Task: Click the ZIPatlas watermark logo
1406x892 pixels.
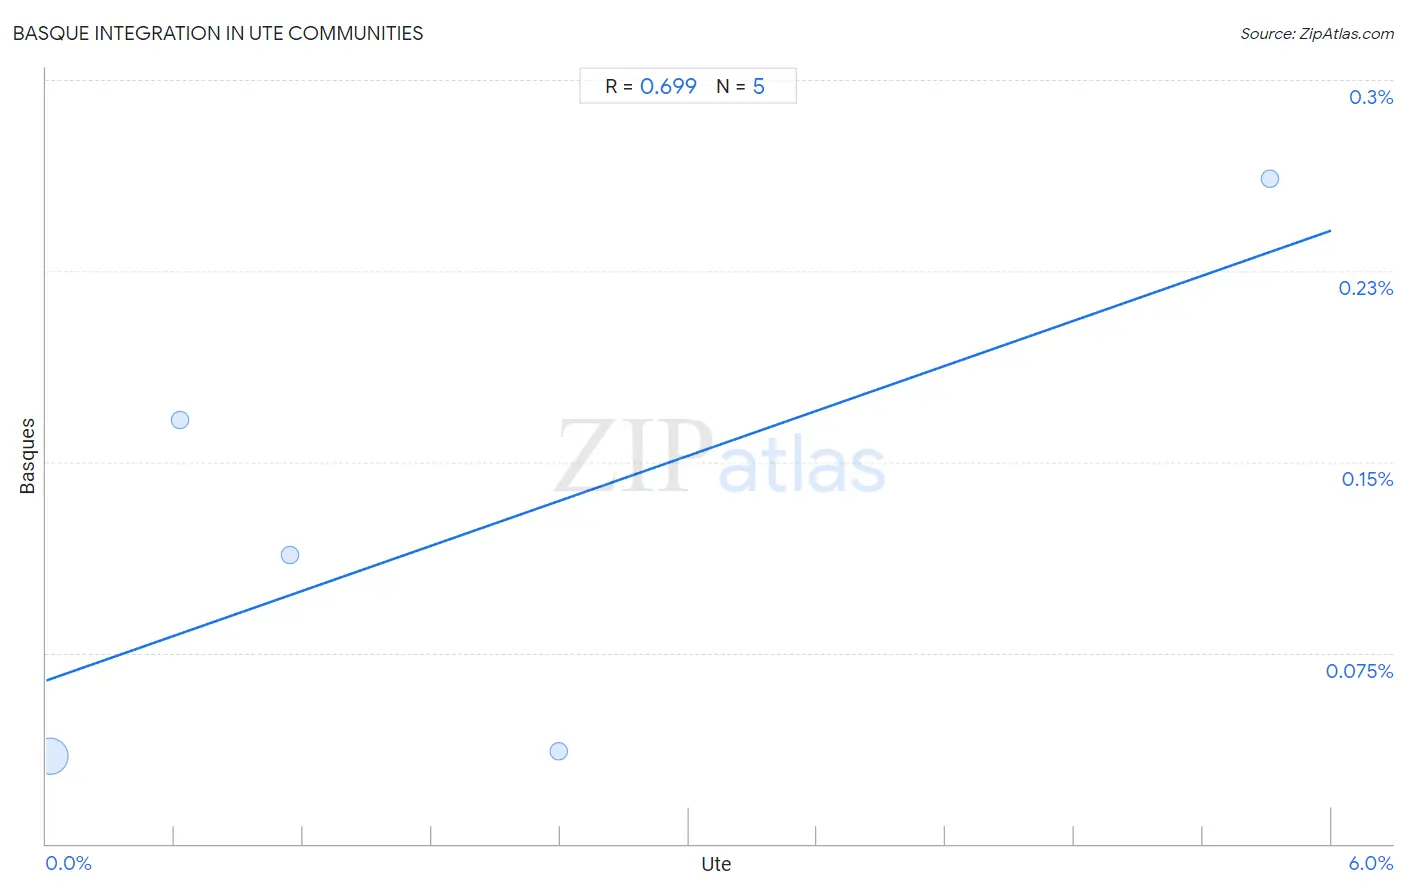Action: (720, 457)
